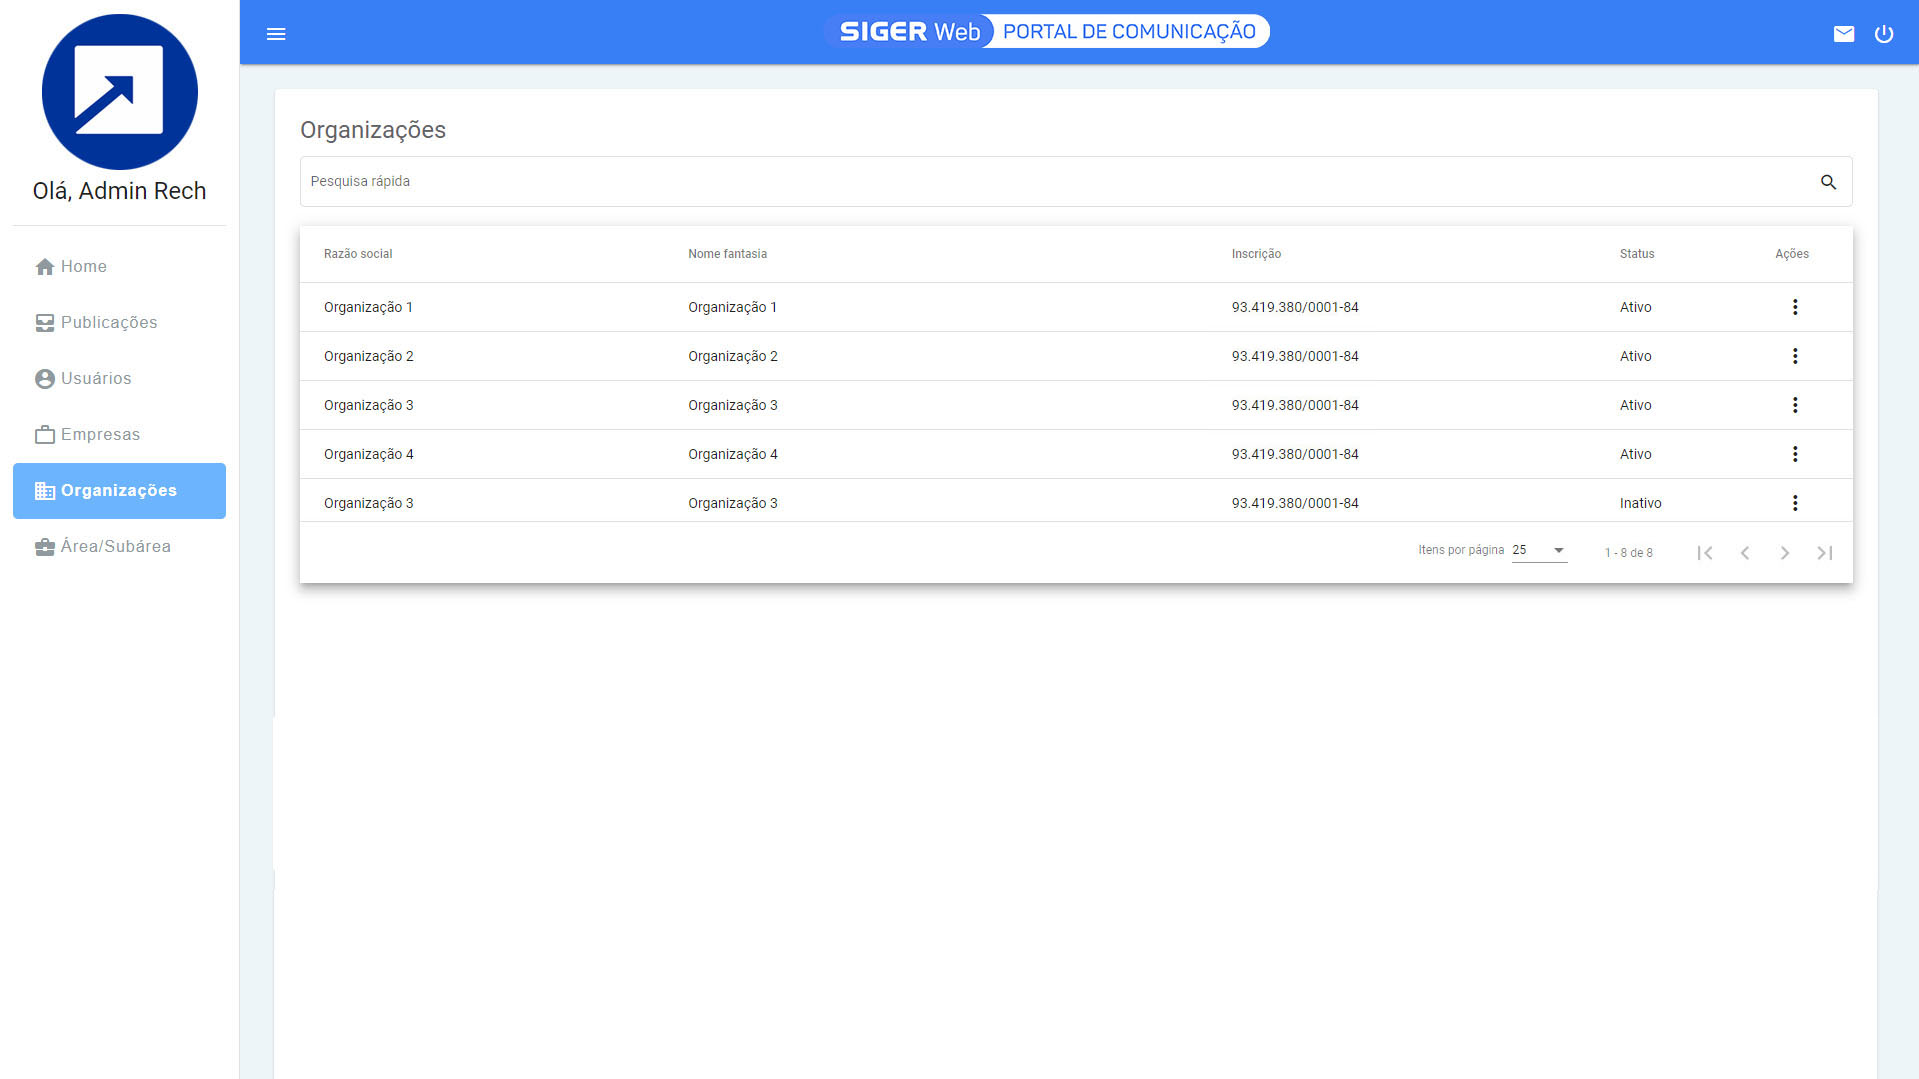This screenshot has width=1919, height=1079.
Task: Open the Home sidebar icon
Action: pyautogui.click(x=44, y=266)
